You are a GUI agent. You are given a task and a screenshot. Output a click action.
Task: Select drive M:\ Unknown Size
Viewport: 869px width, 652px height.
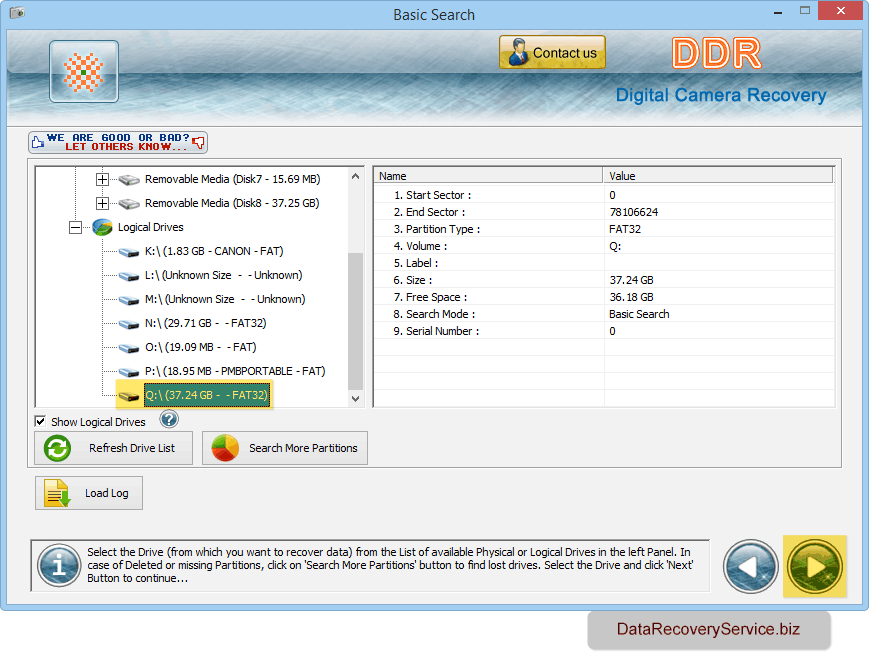pyautogui.click(x=225, y=299)
